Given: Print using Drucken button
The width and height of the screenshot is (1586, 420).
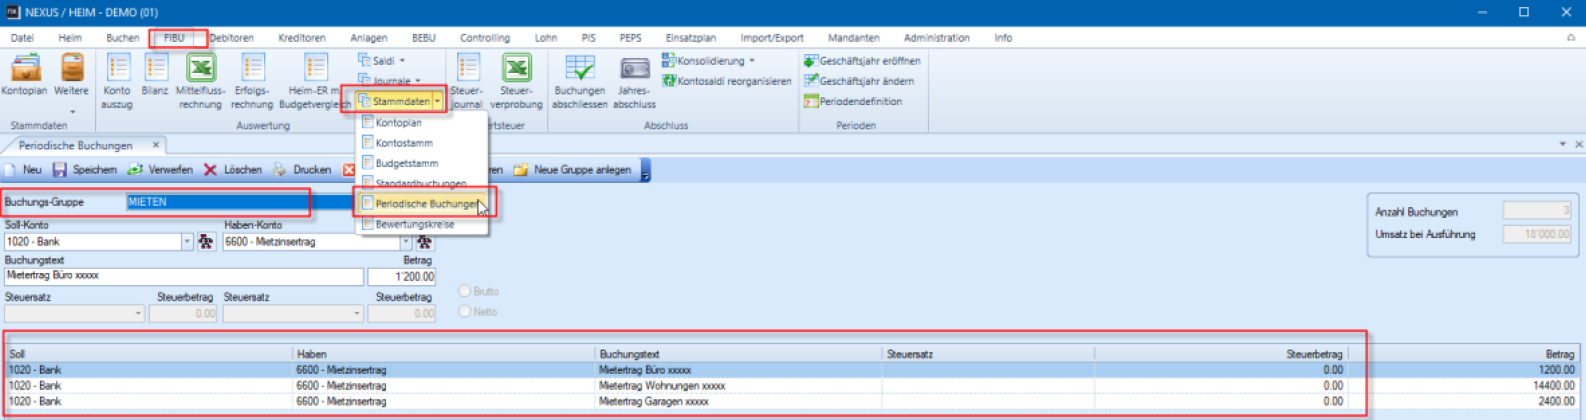Looking at the screenshot, I should tap(302, 170).
